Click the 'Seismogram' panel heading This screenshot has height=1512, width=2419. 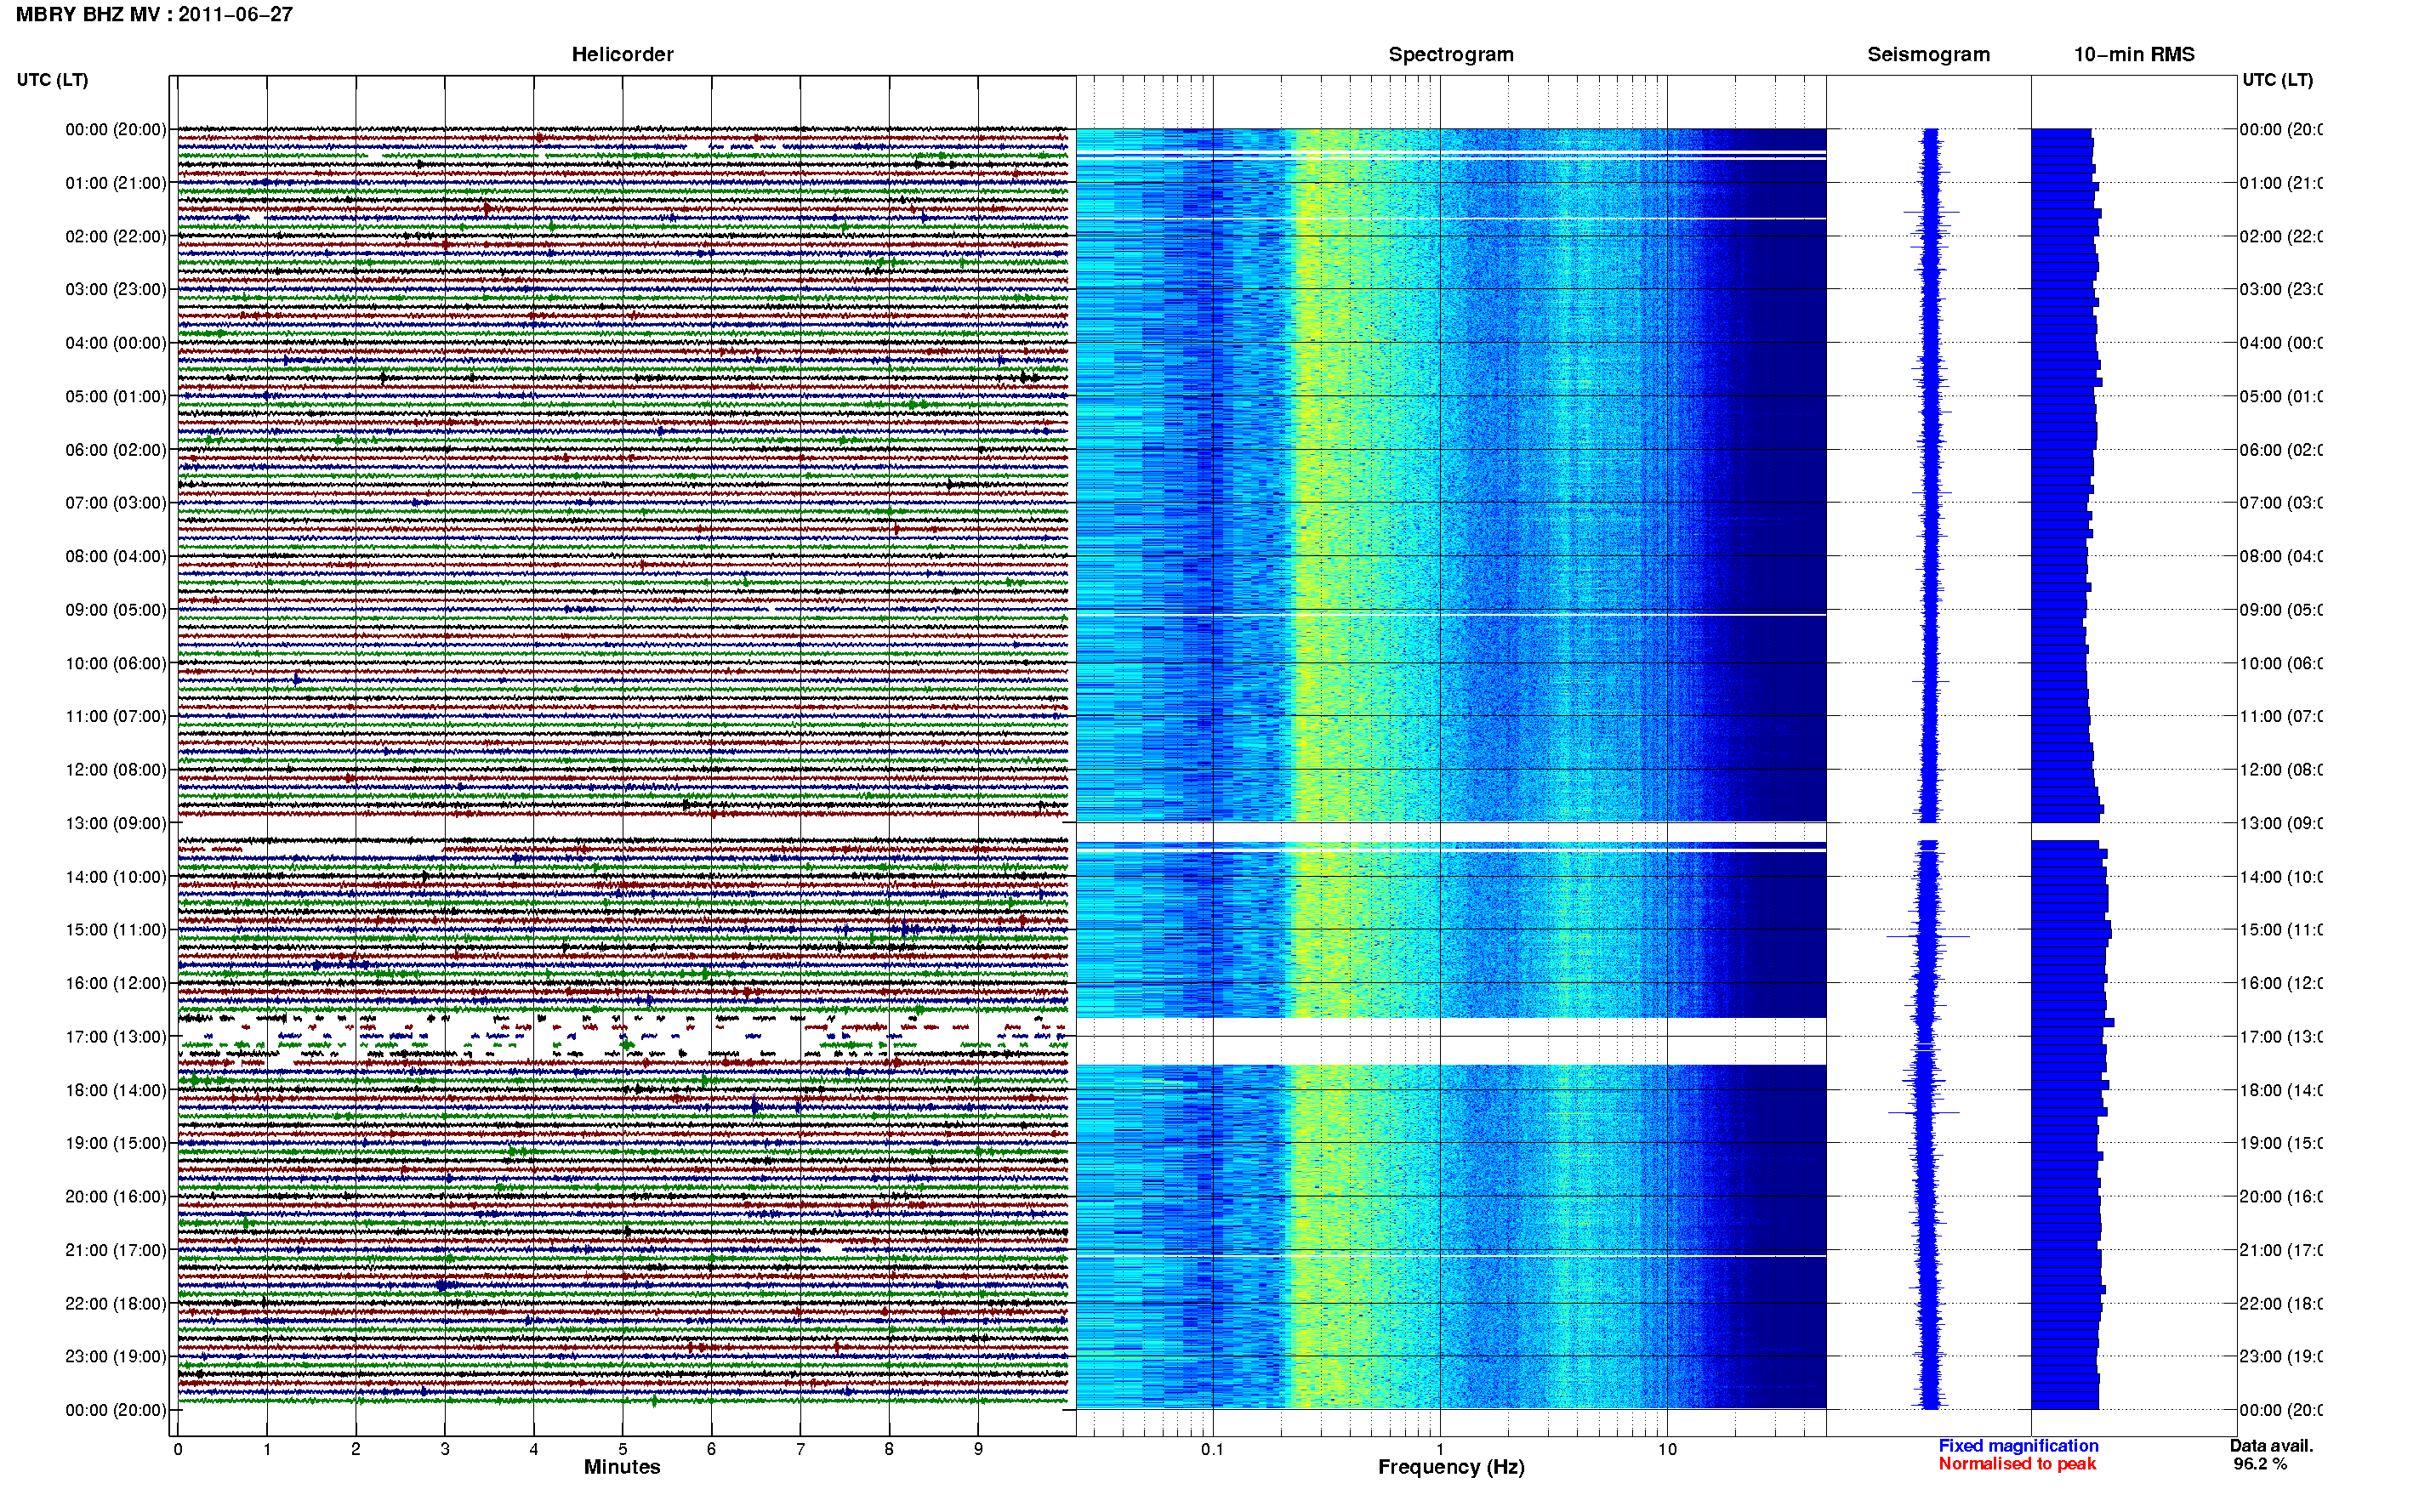(1928, 54)
